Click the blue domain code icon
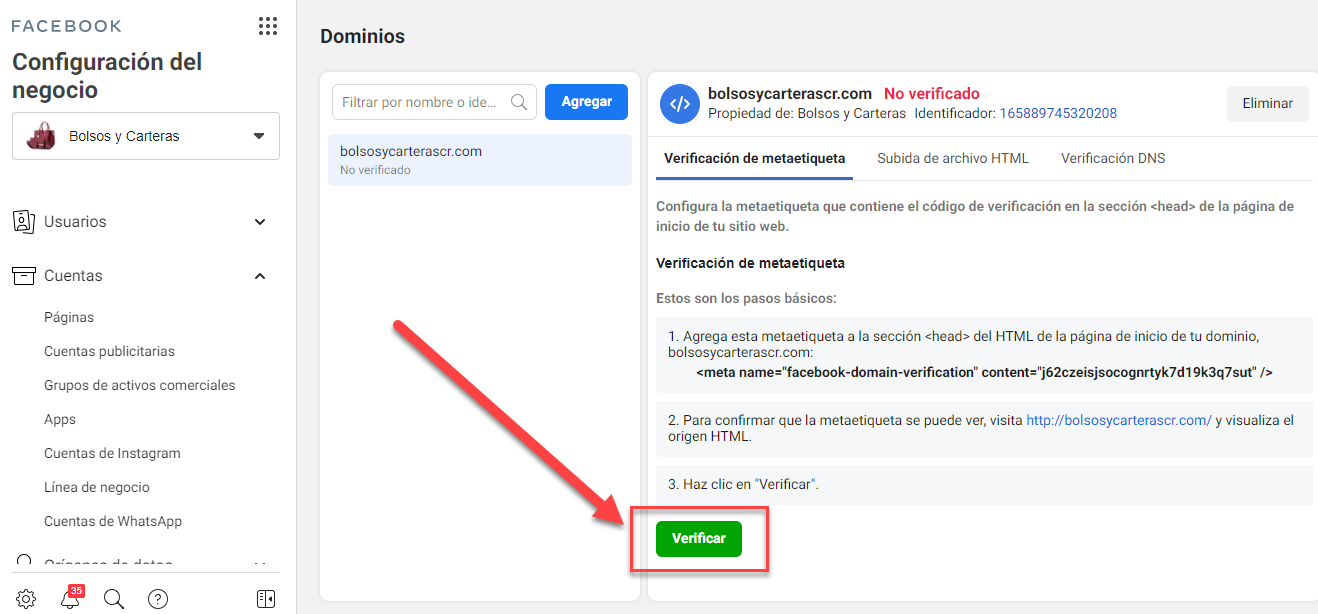The image size is (1318, 614). coord(679,104)
